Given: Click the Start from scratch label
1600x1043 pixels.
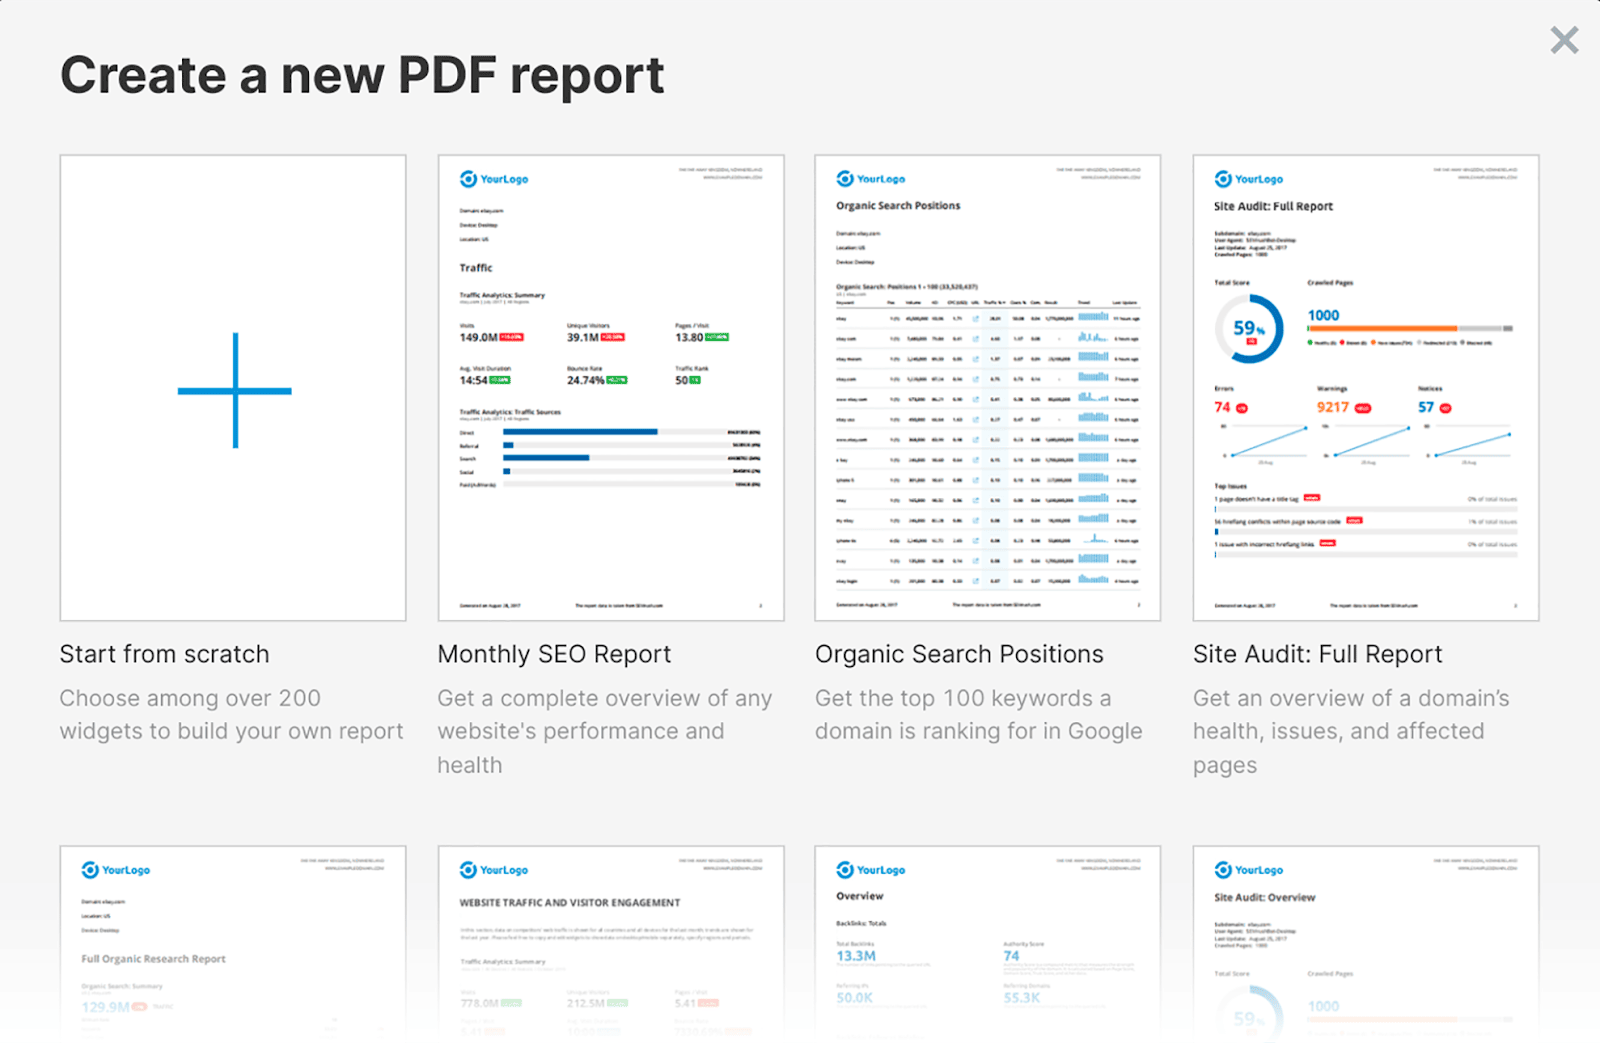Looking at the screenshot, I should click(164, 654).
